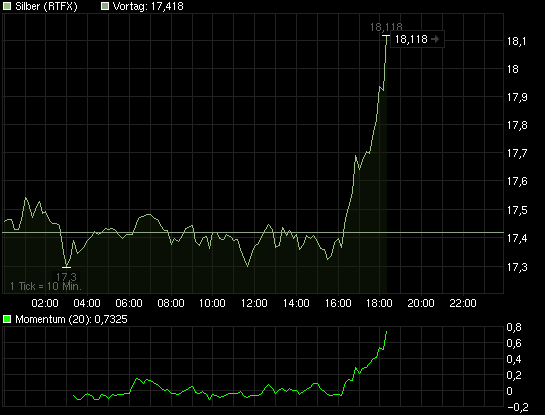Click the Silber (RTFX) legend color swatch

7,6
